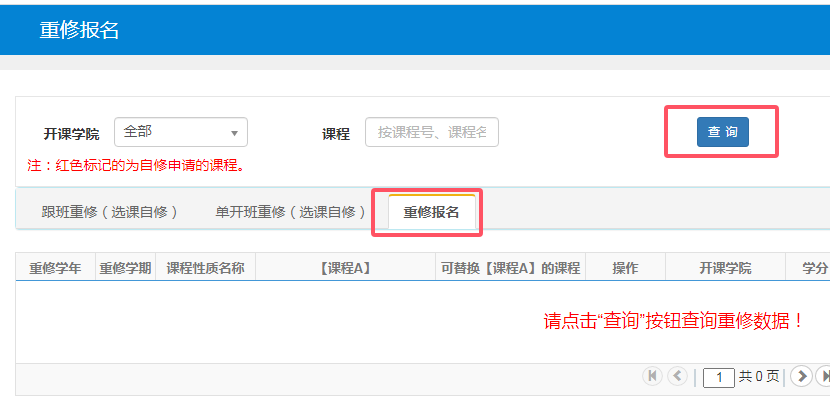Click the dropdown arrow beside 全部

(x=234, y=132)
